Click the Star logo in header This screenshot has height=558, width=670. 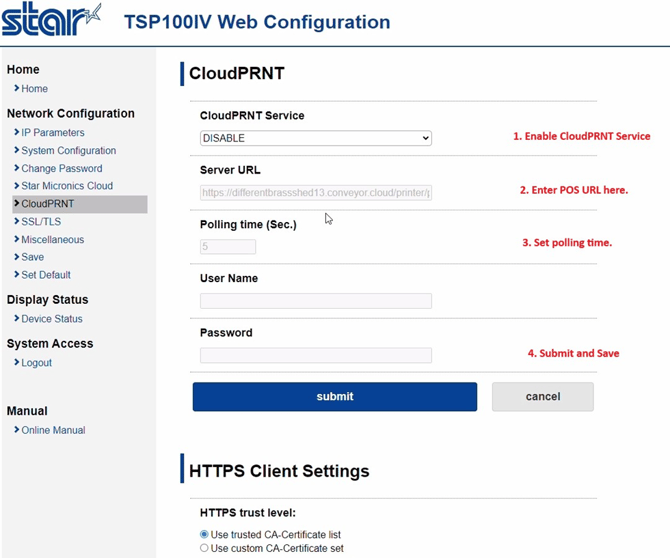pos(52,20)
